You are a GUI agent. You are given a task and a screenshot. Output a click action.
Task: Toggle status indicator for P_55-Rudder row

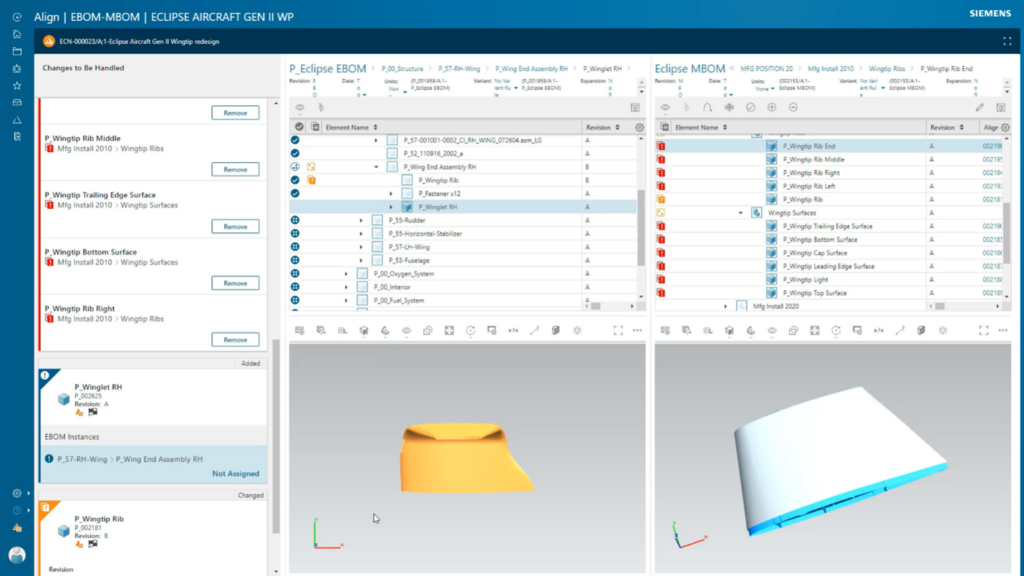(x=295, y=220)
